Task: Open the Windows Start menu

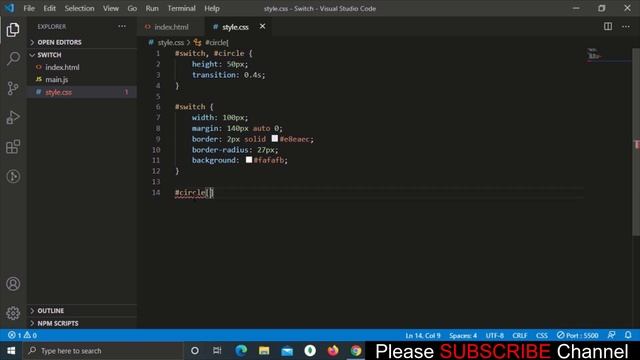Action: (x=11, y=351)
